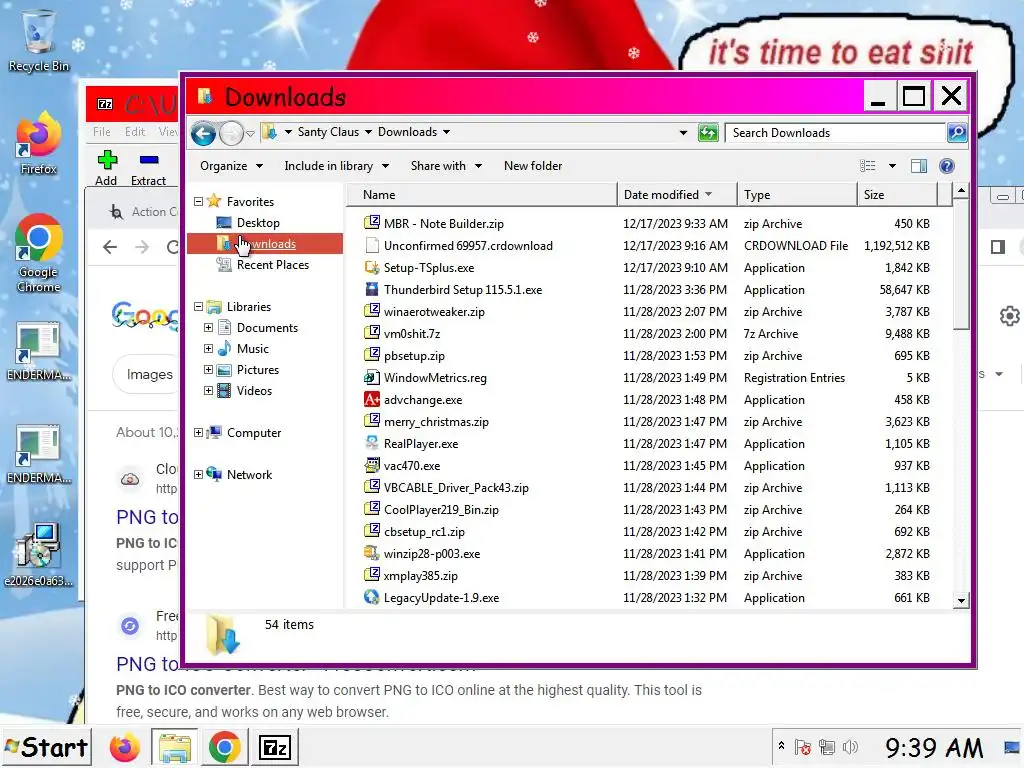Open the Date modified filter dropdown arrow

[709, 195]
